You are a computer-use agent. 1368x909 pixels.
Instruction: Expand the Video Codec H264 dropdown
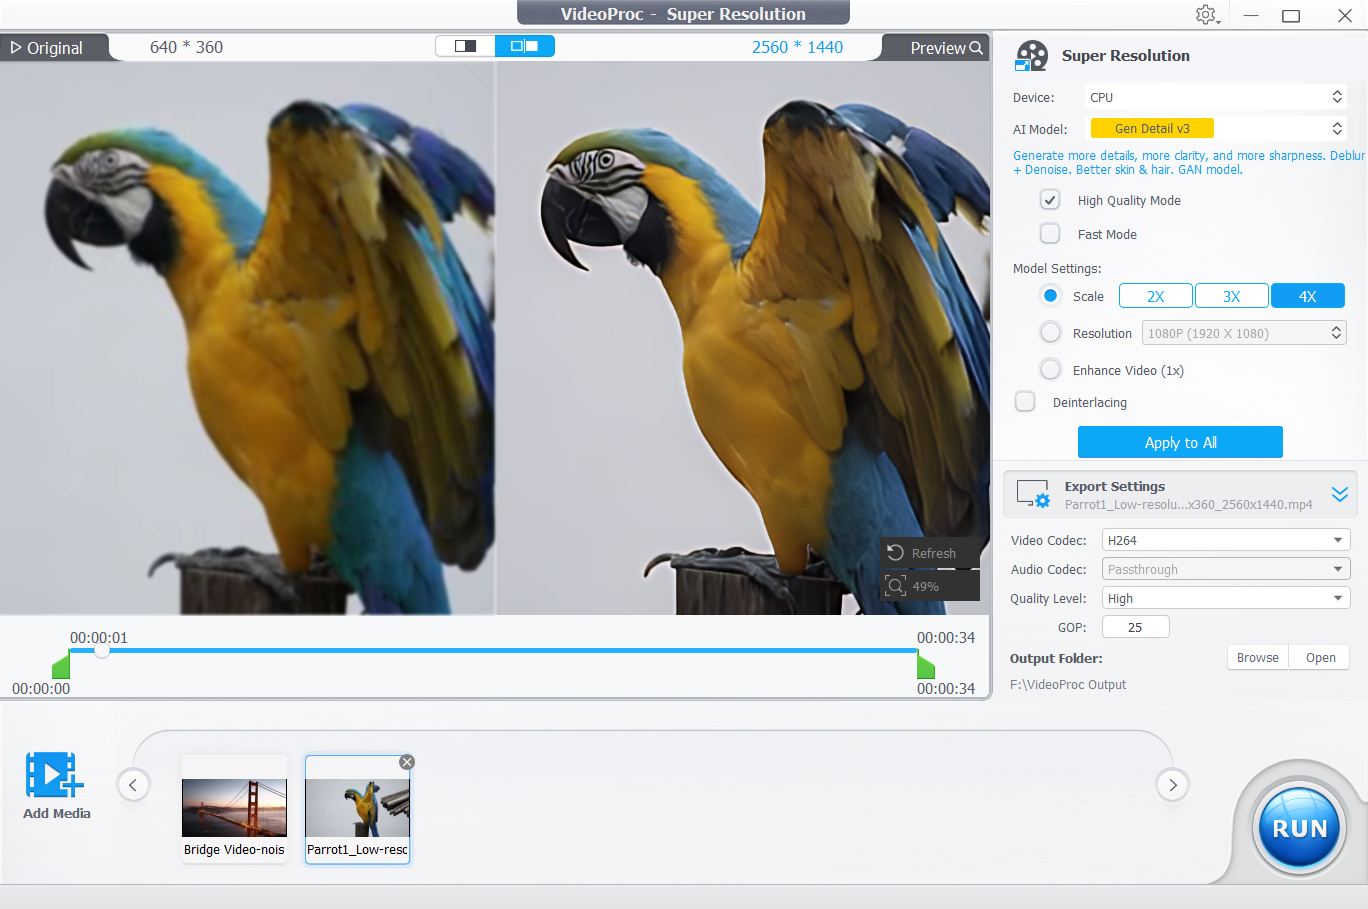pos(1225,540)
